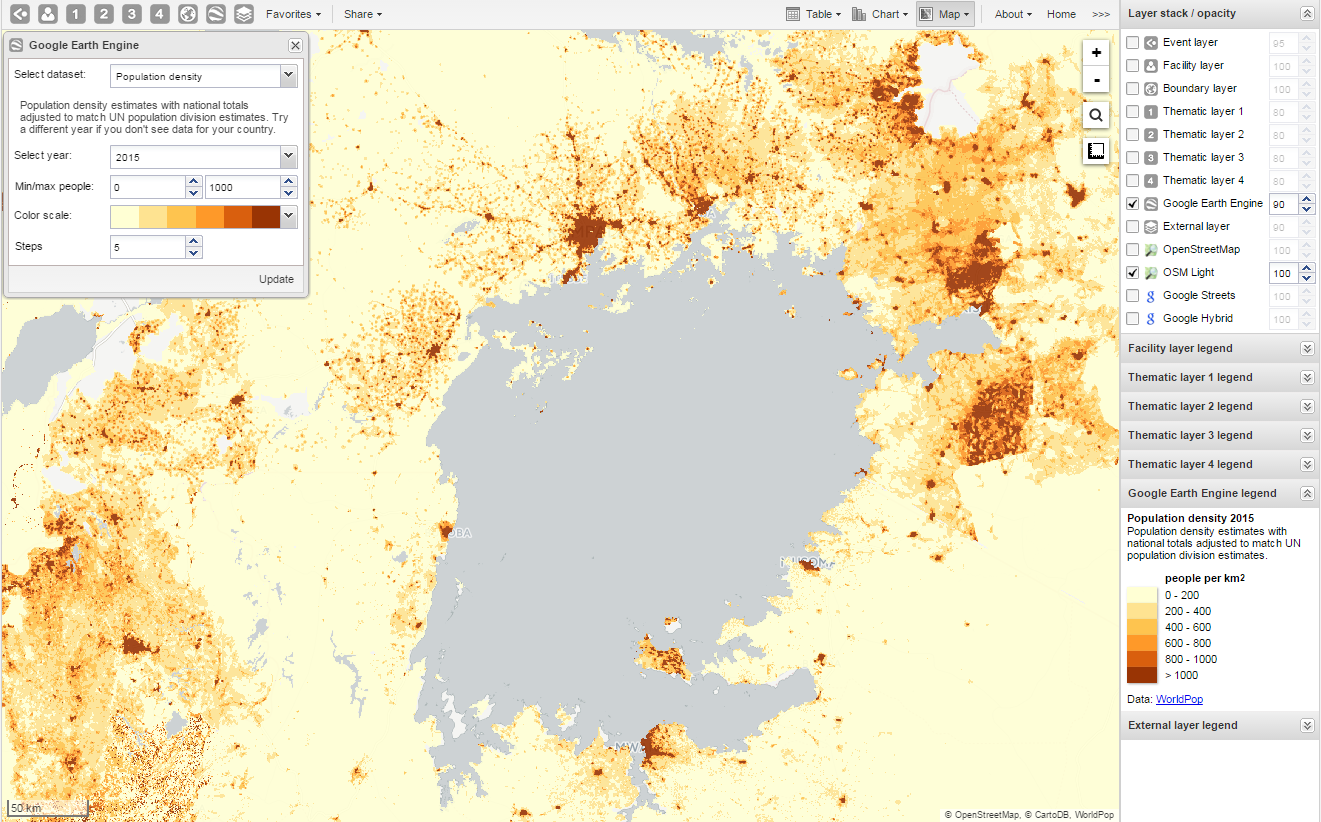
Task: Click the external layer stack icon
Action: click(x=243, y=14)
